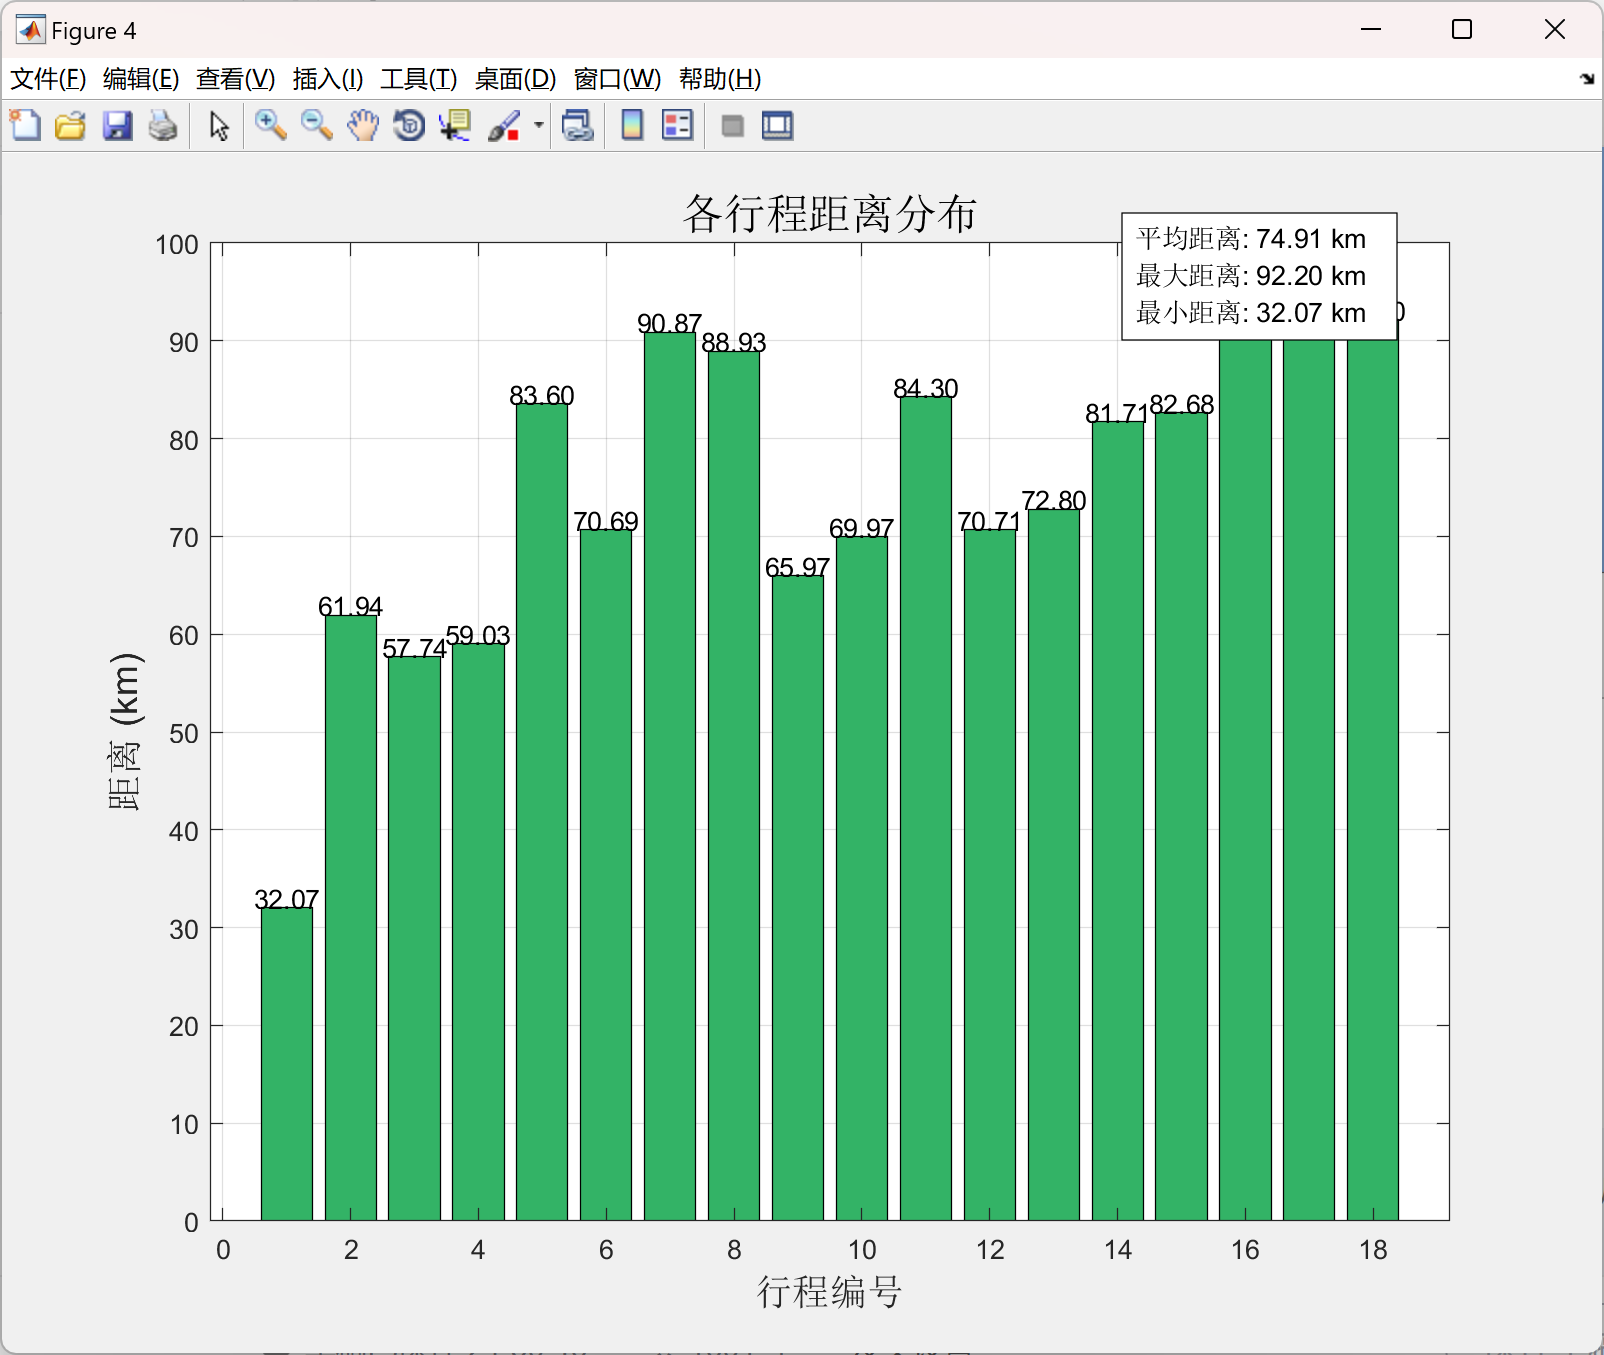
Task: Select the chart title 各行程距离分布
Action: [x=830, y=214]
